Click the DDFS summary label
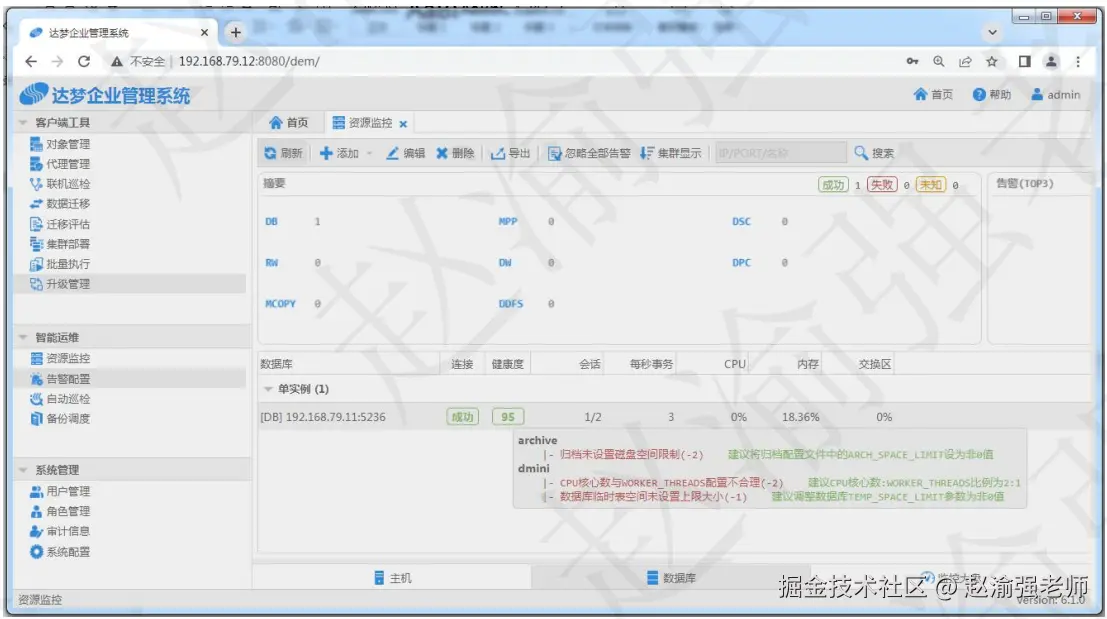The height and width of the screenshot is (619, 1107). click(510, 304)
